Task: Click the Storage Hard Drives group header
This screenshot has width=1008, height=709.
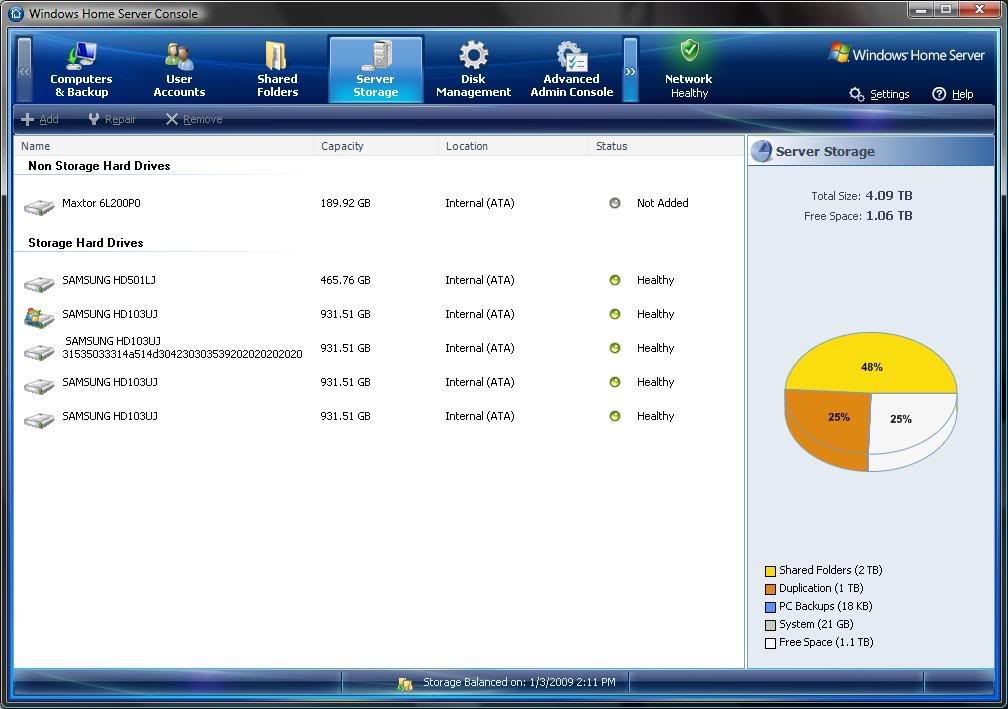Action: pos(86,243)
